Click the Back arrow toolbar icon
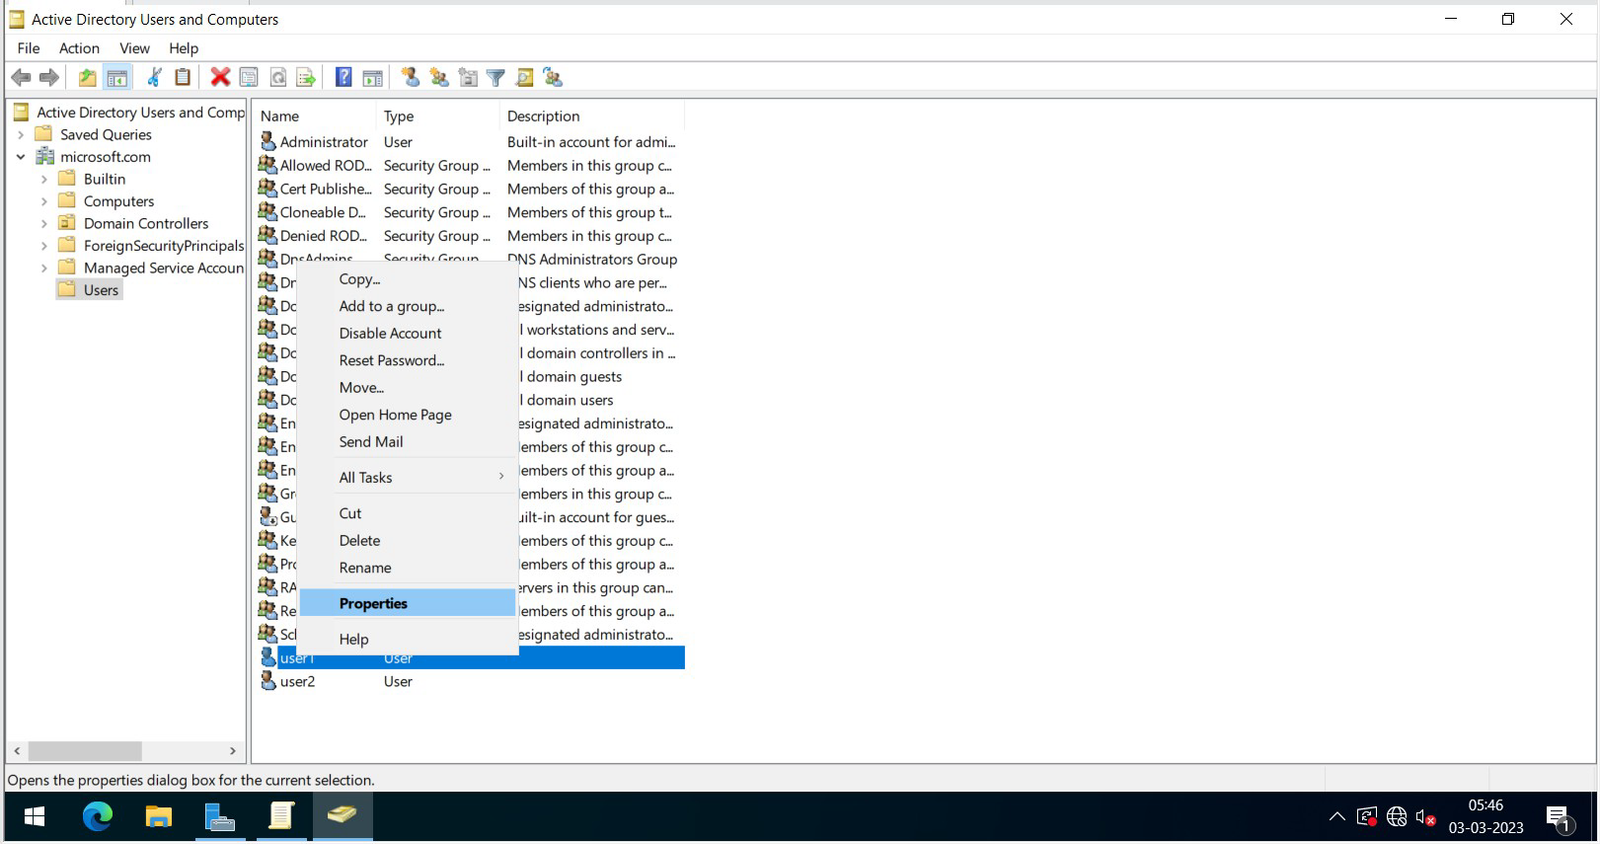 pos(21,77)
